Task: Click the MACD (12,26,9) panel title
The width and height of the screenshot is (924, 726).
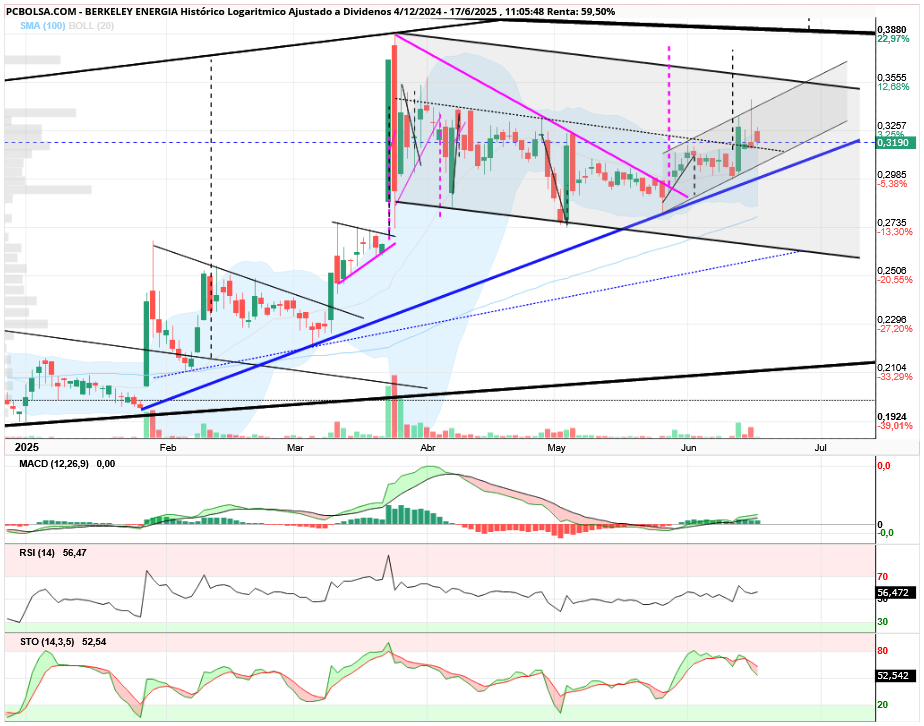Action: point(54,464)
